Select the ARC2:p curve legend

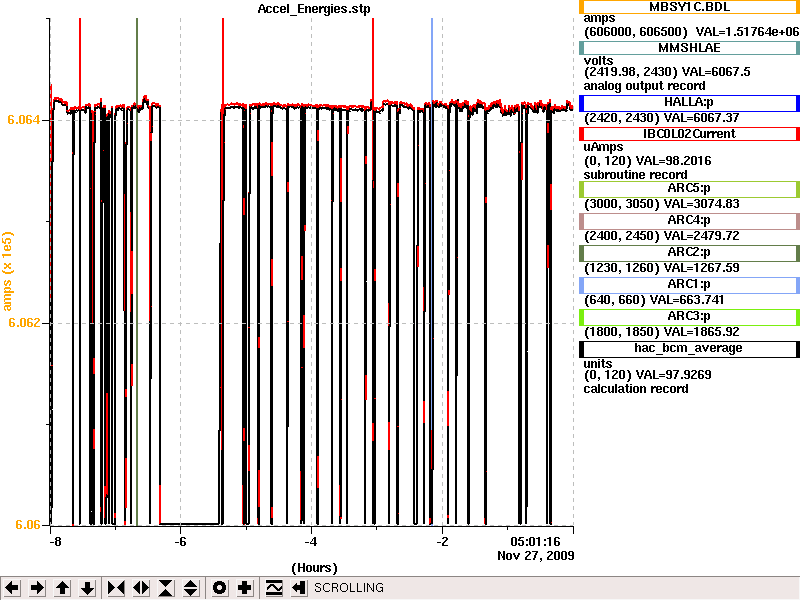coord(689,253)
